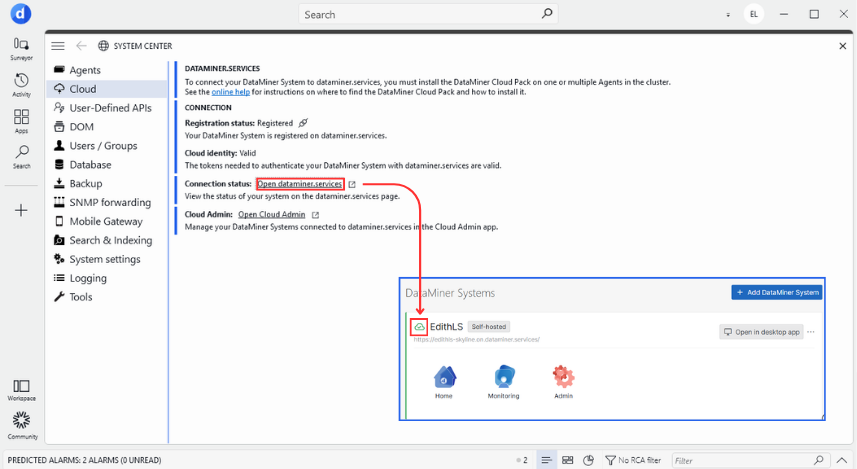Image resolution: width=857 pixels, height=469 pixels.
Task: Click the Open dataminer.services link
Action: (x=300, y=184)
